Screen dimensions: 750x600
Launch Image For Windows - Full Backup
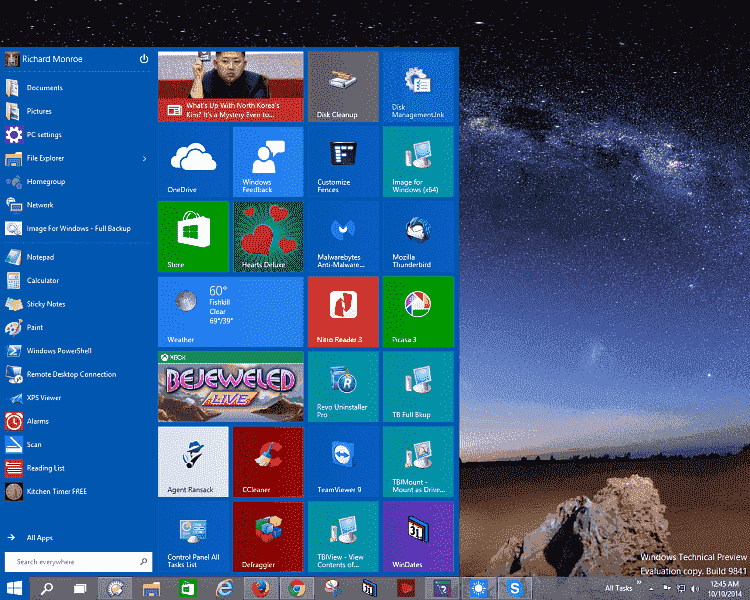(x=77, y=228)
